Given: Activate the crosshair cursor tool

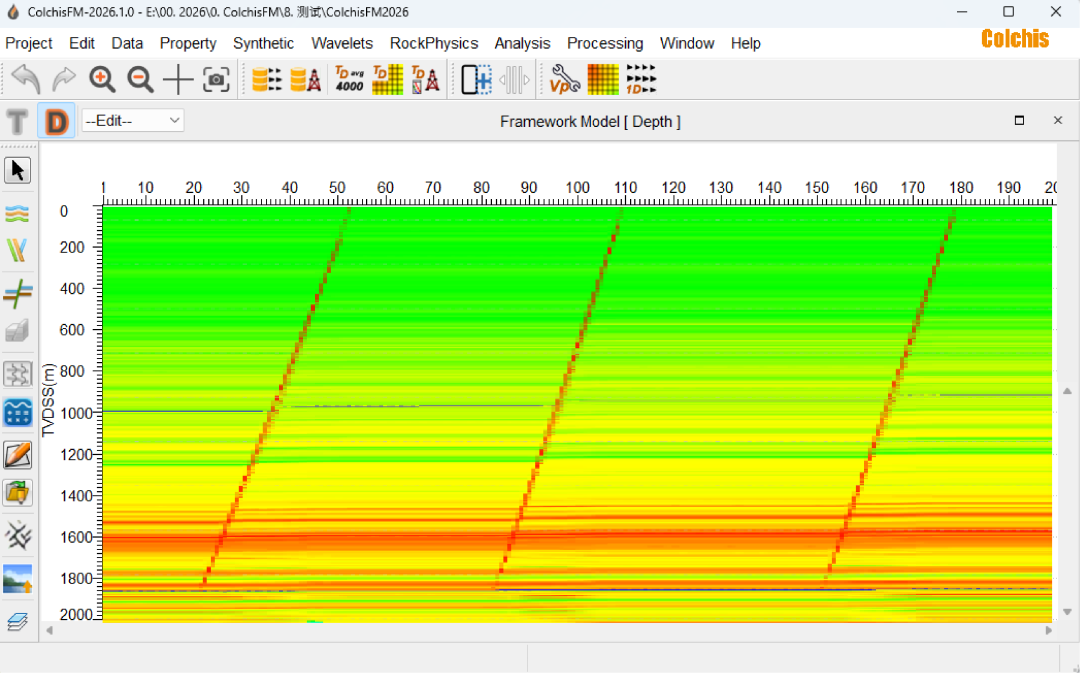Looking at the screenshot, I should (178, 80).
